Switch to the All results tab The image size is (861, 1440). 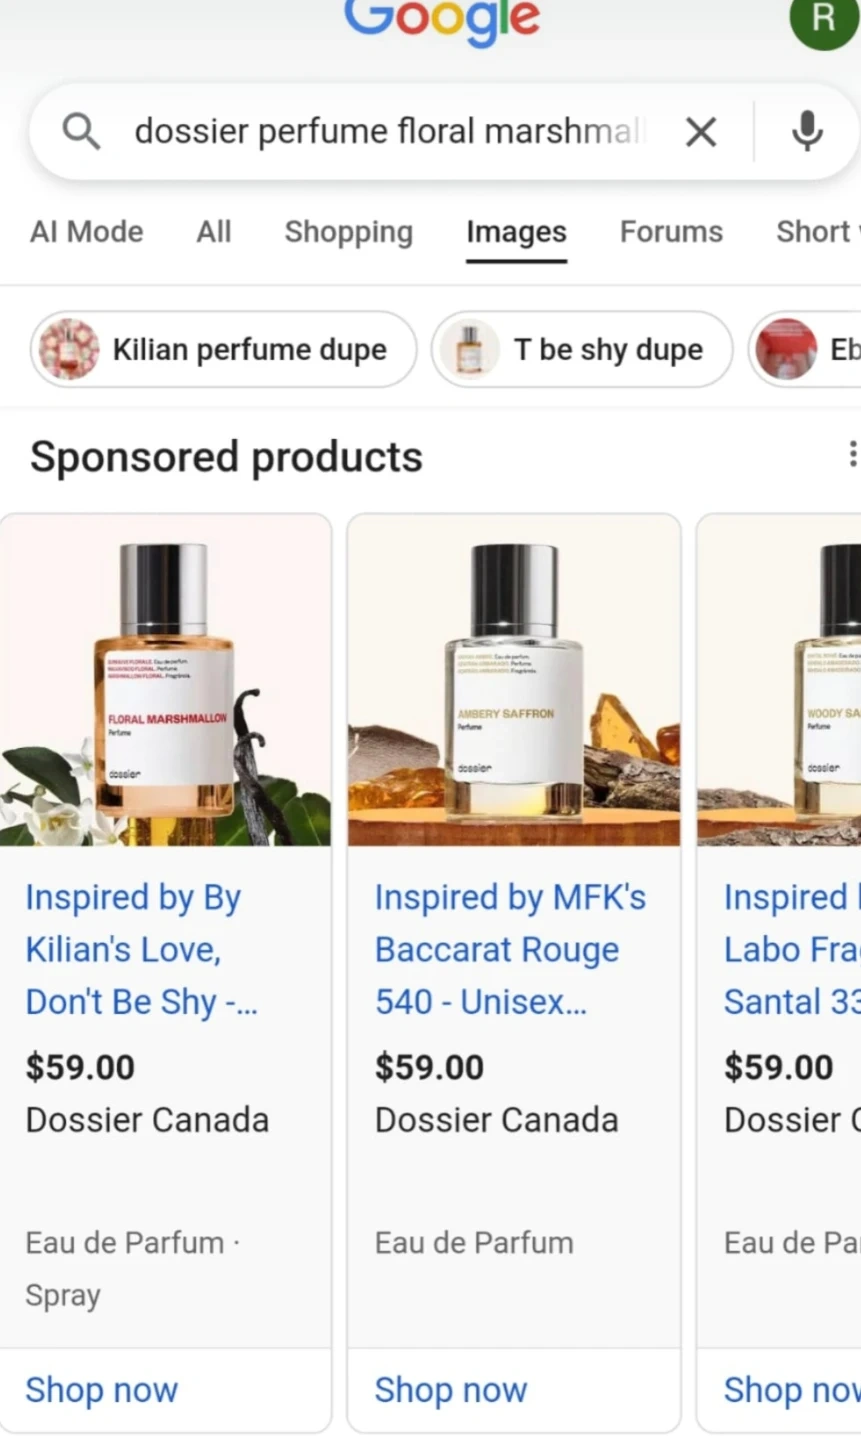[x=214, y=232]
